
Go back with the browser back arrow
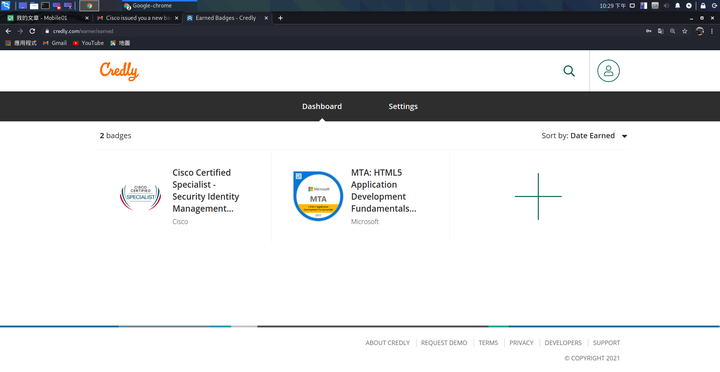(8, 31)
